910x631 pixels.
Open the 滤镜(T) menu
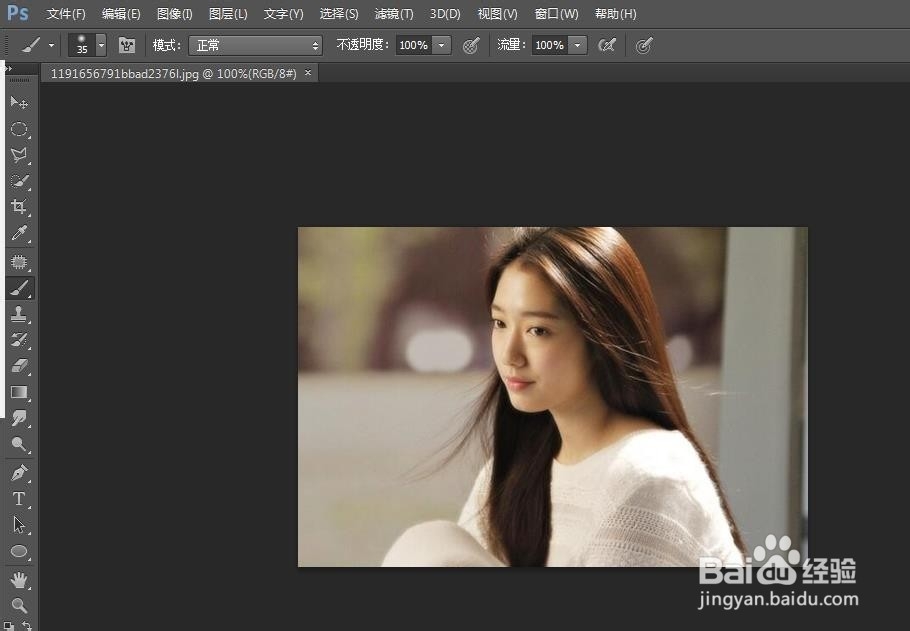pyautogui.click(x=394, y=13)
